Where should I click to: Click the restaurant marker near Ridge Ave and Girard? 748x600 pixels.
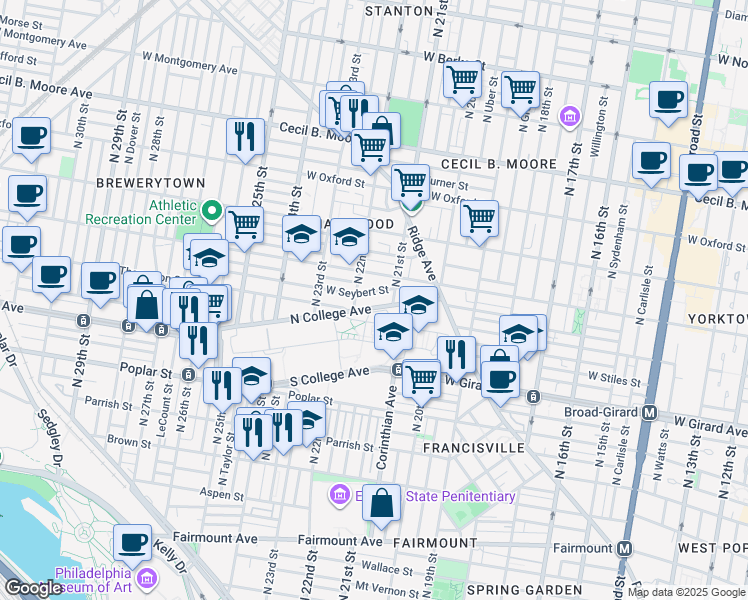coord(455,353)
